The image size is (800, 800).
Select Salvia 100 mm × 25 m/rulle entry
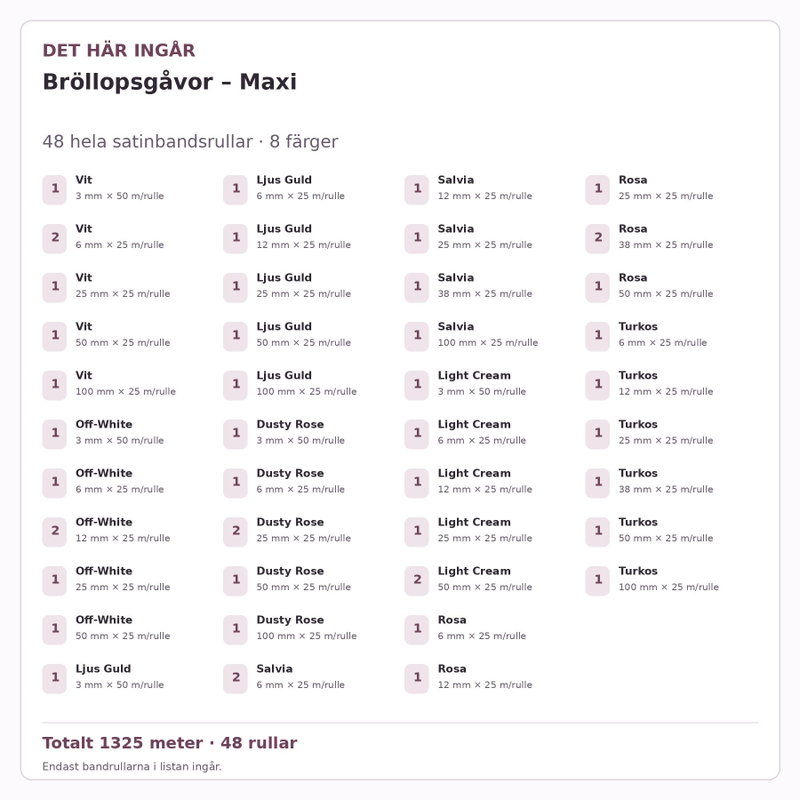(471, 335)
